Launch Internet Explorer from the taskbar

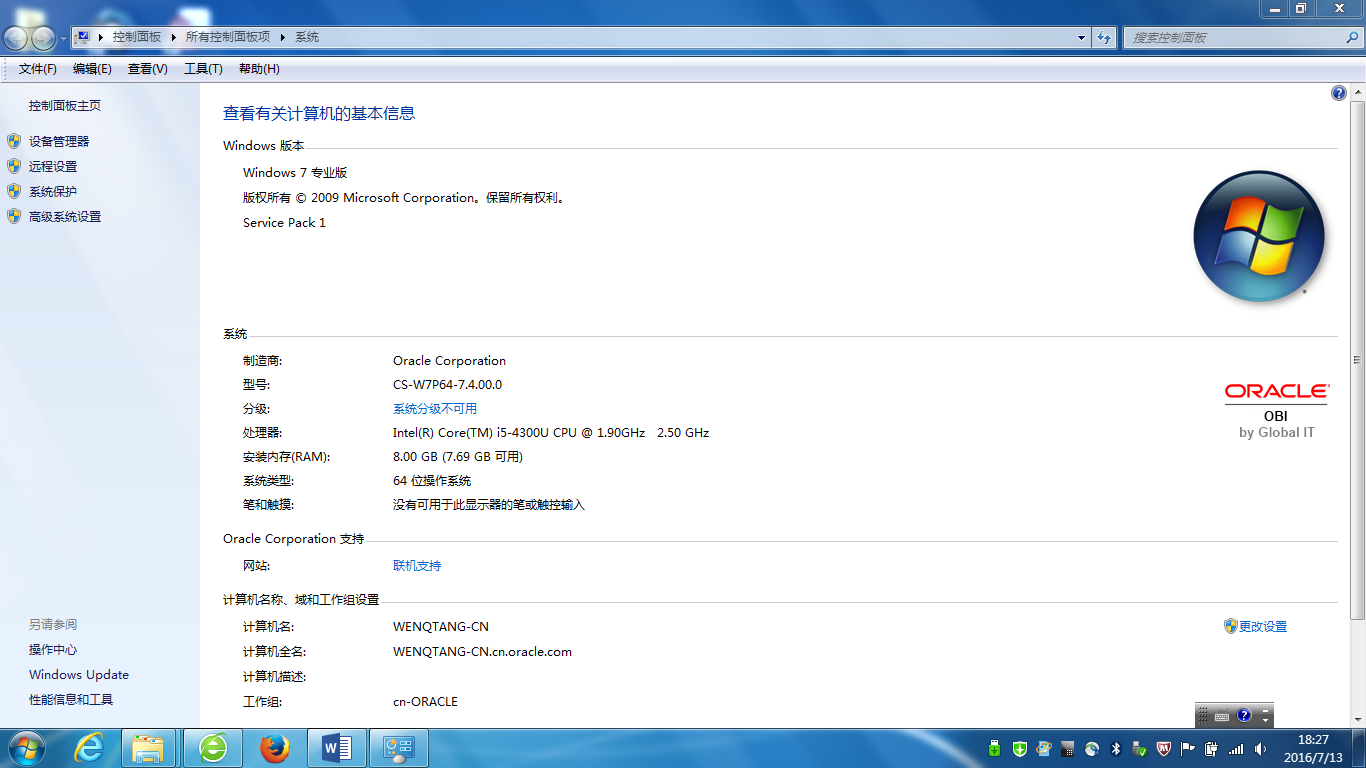coord(89,748)
